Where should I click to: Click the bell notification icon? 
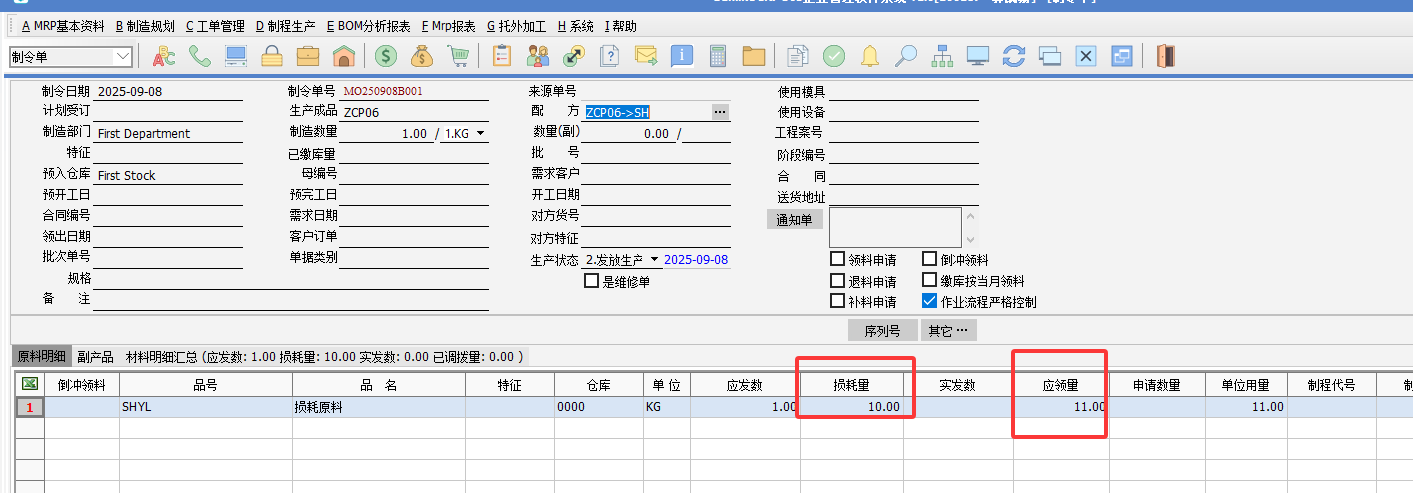[x=870, y=56]
